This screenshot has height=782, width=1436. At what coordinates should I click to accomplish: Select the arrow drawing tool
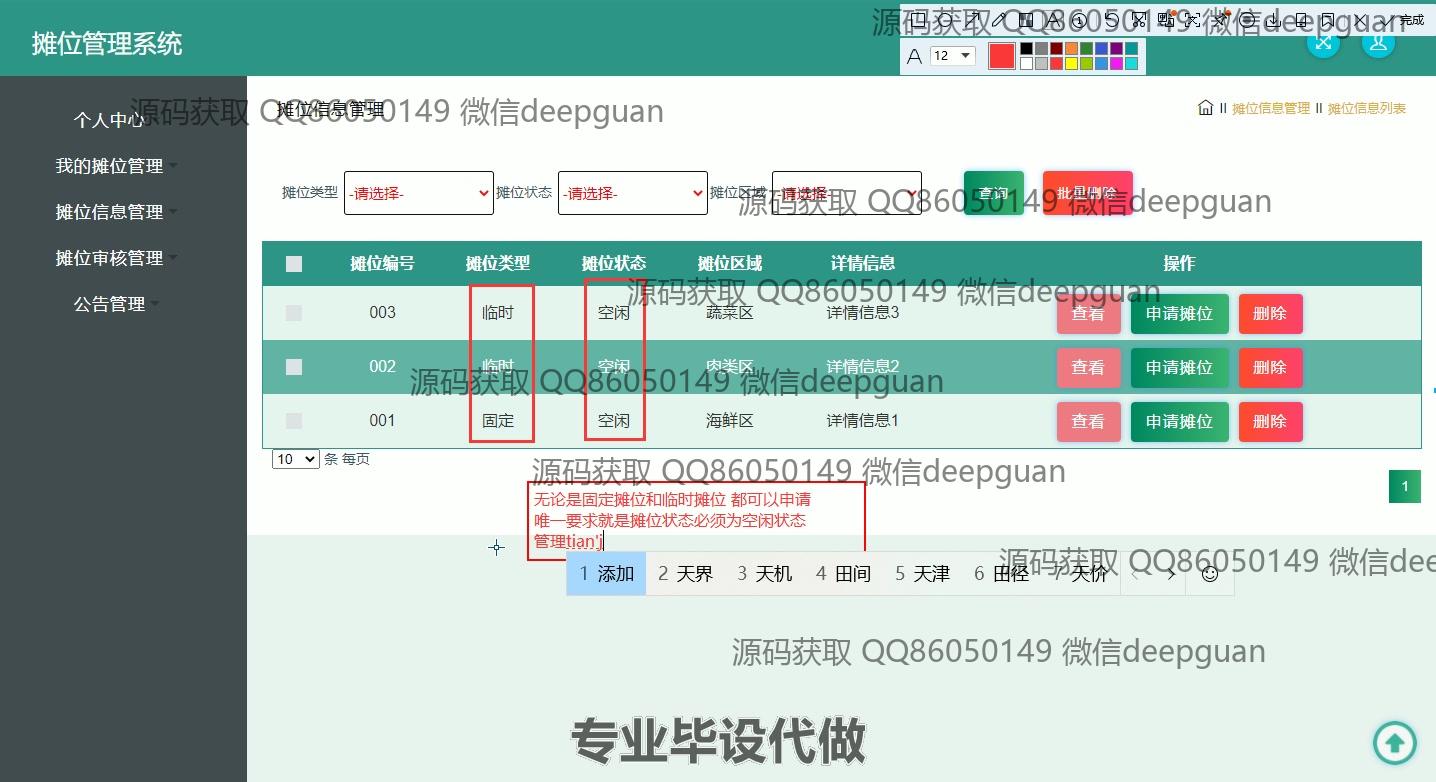tap(973, 20)
